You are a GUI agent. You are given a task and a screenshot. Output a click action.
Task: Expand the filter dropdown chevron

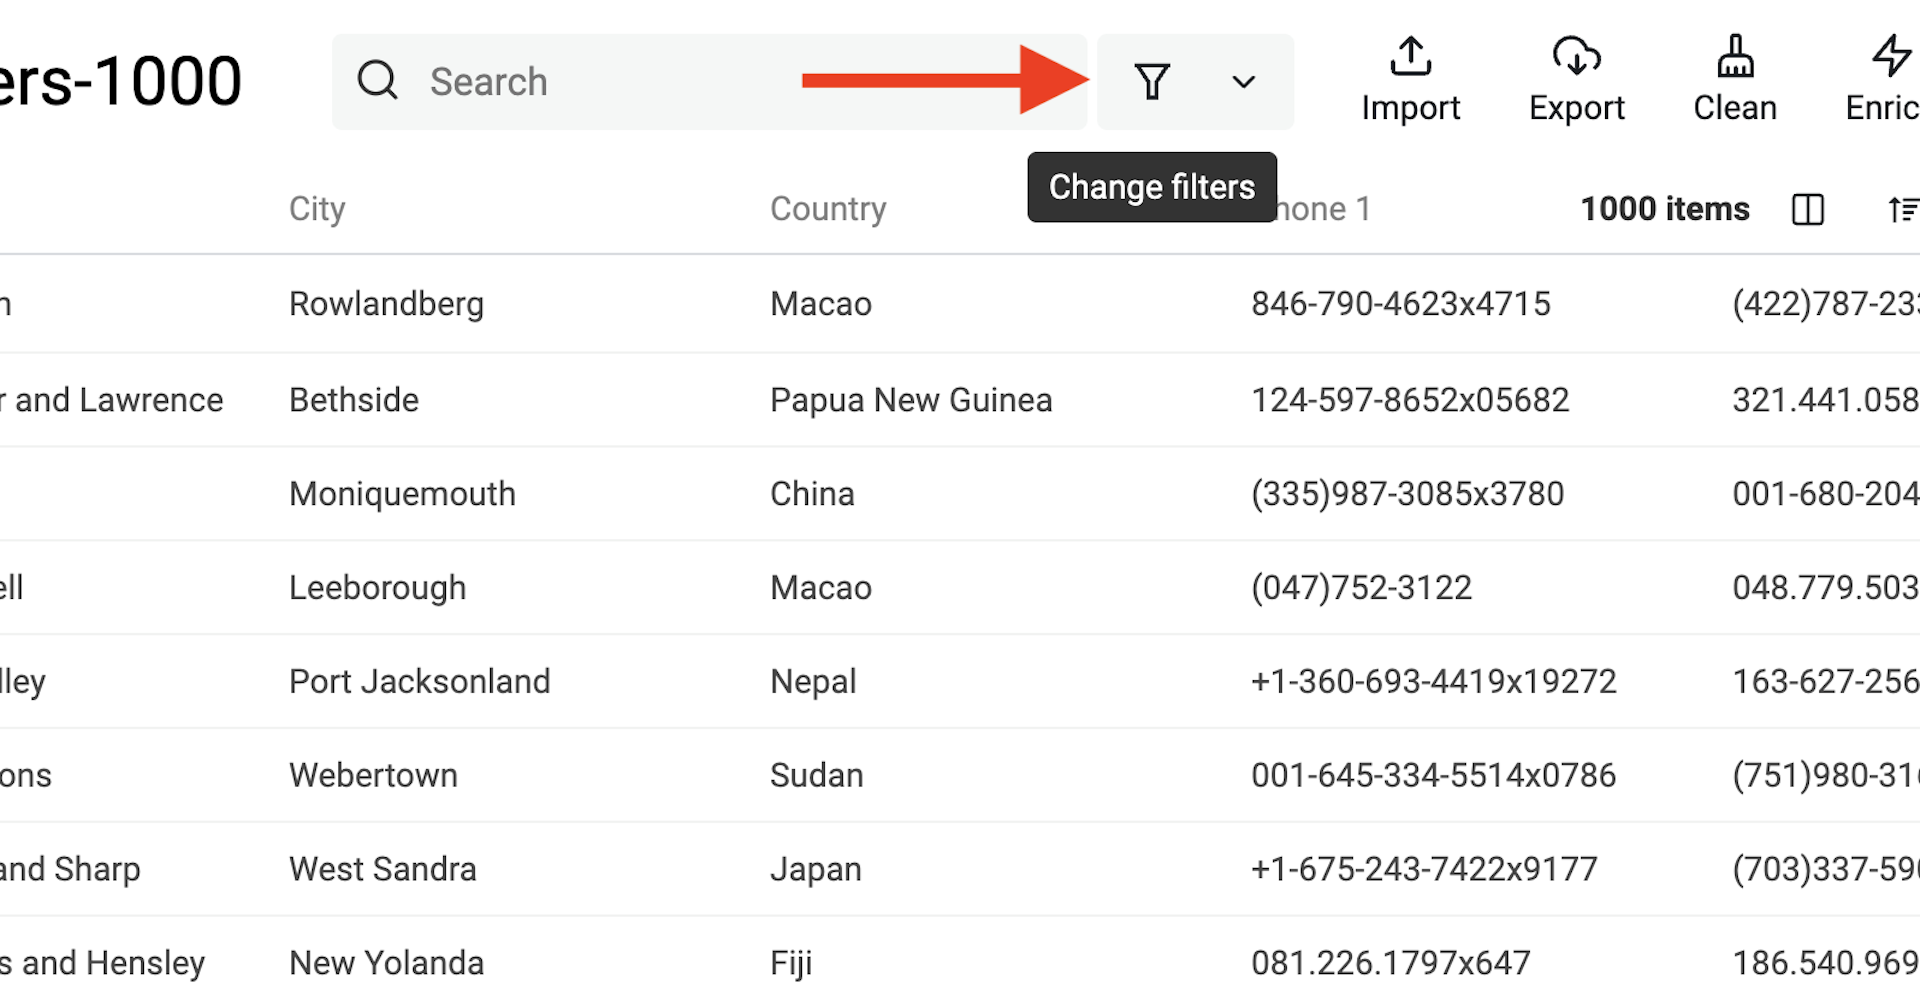pos(1243,83)
